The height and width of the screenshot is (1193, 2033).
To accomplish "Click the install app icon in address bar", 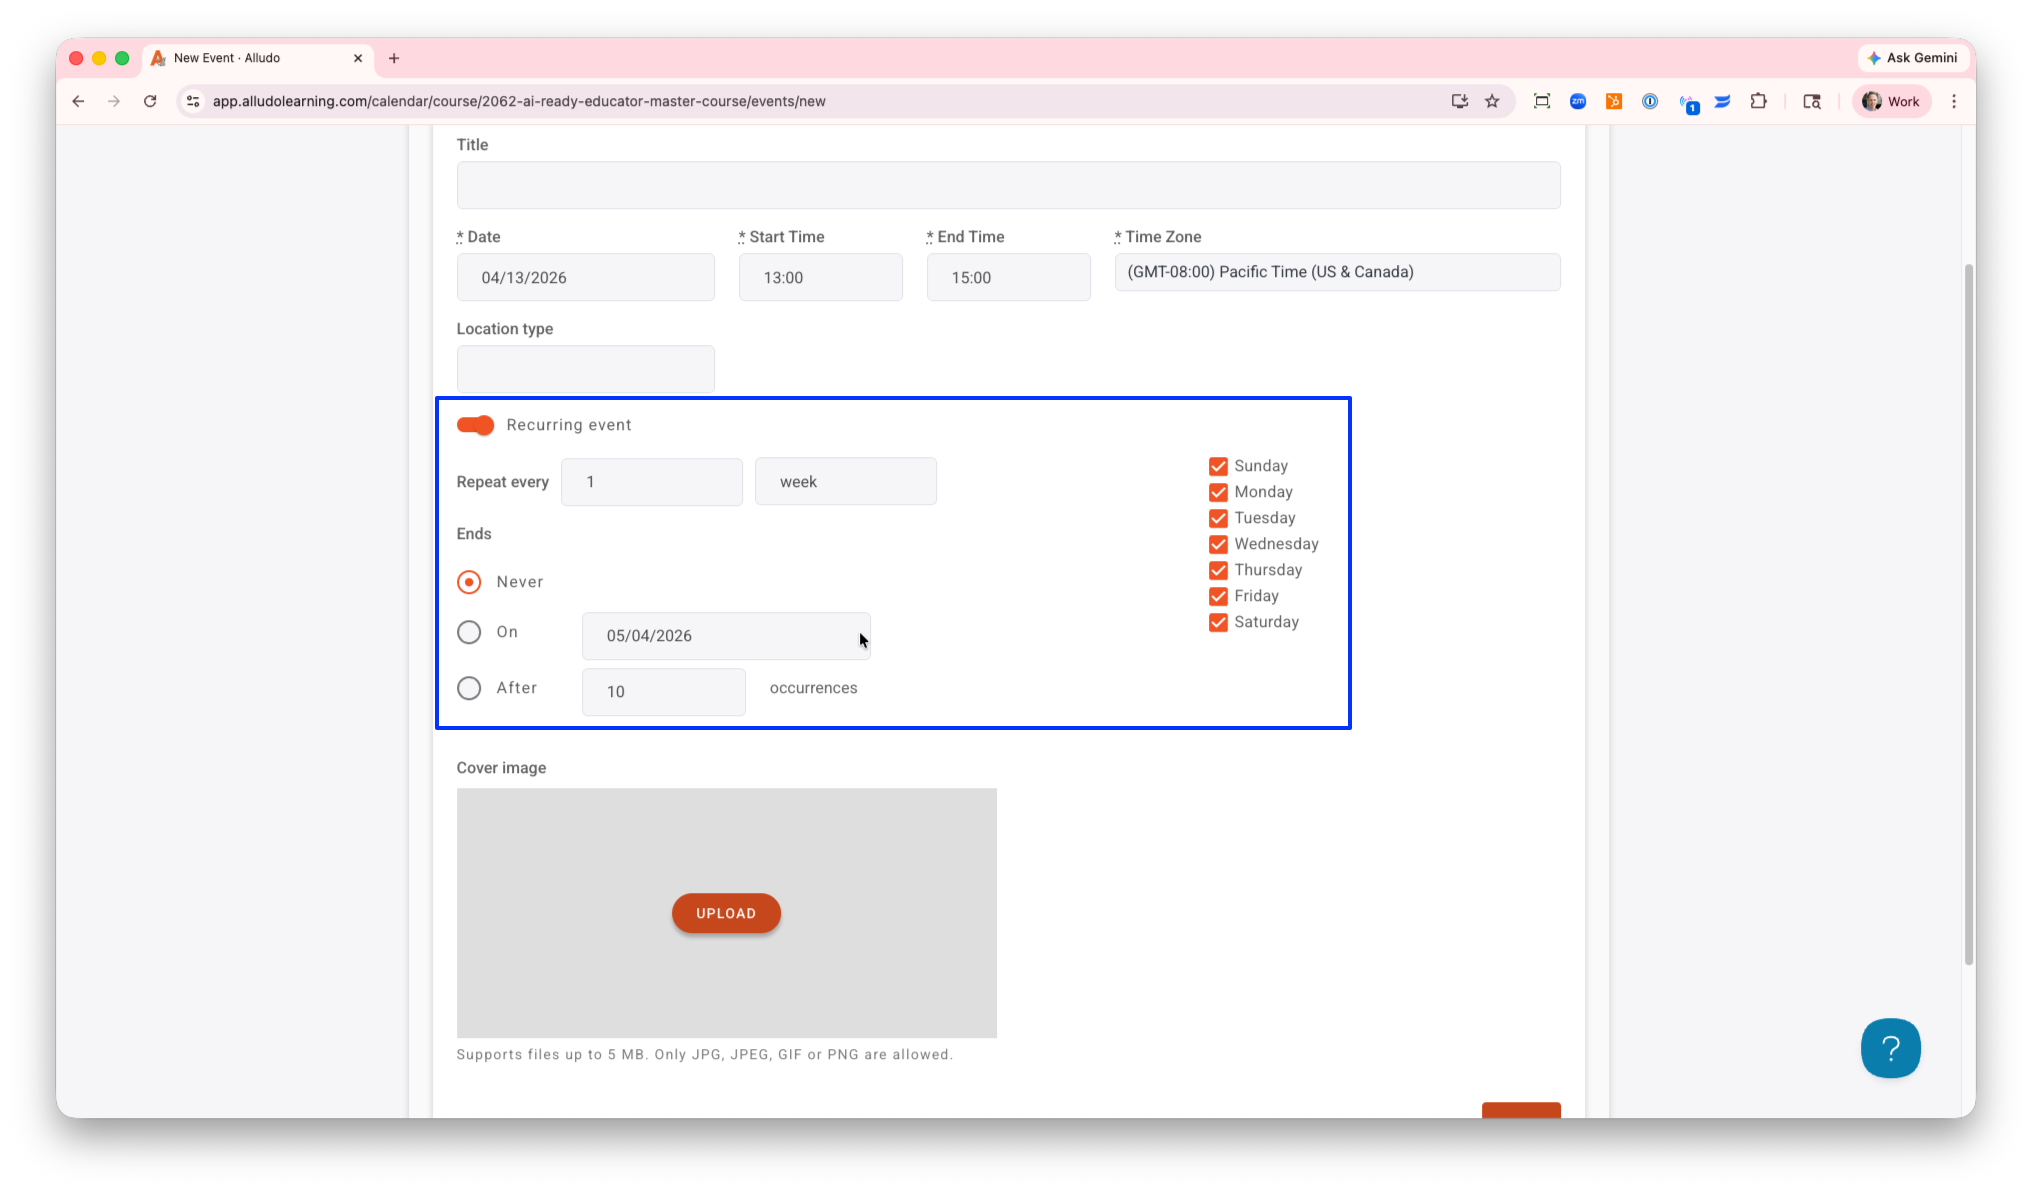I will 1460,101.
